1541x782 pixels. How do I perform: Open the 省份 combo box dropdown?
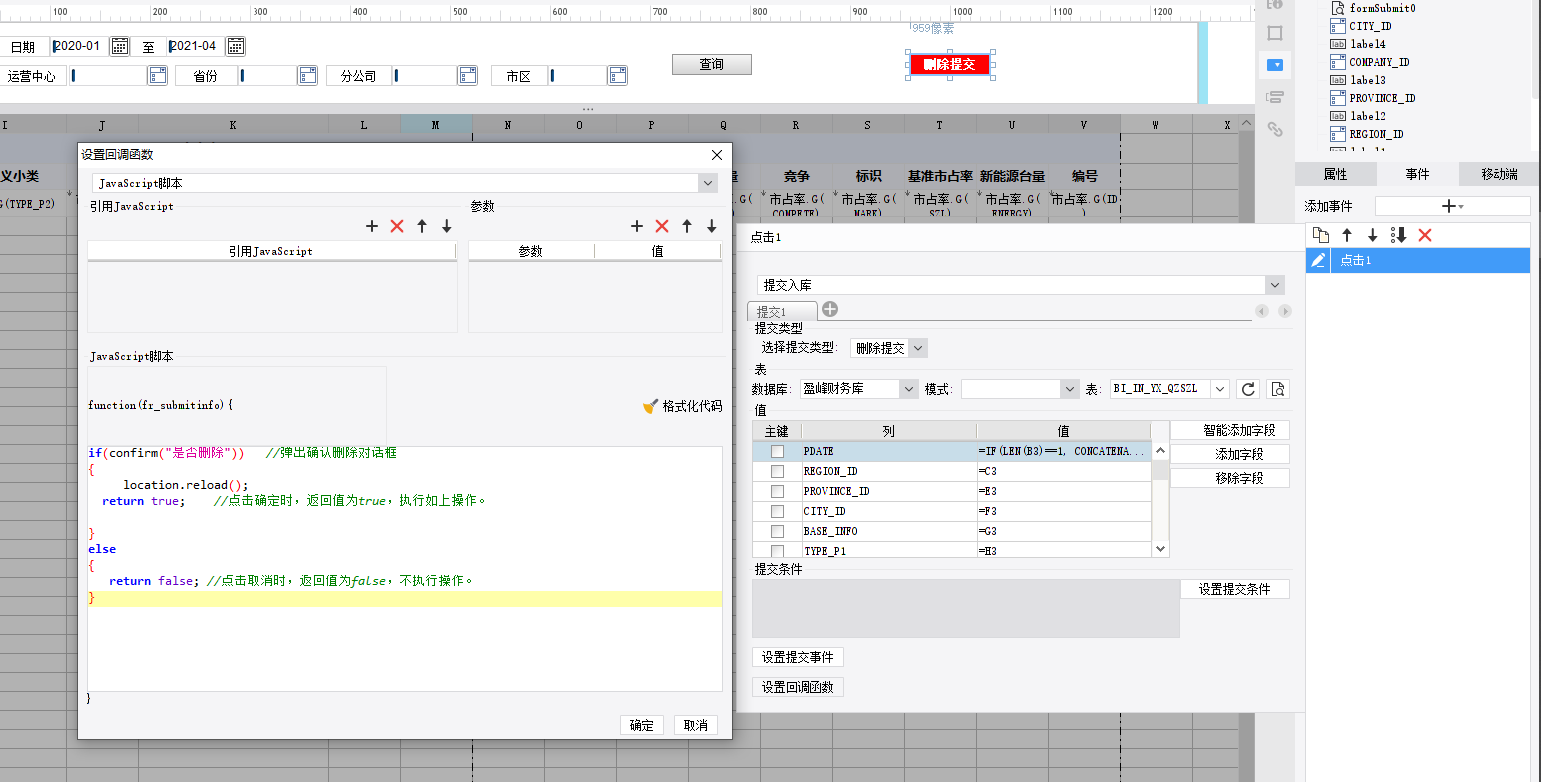pos(307,75)
